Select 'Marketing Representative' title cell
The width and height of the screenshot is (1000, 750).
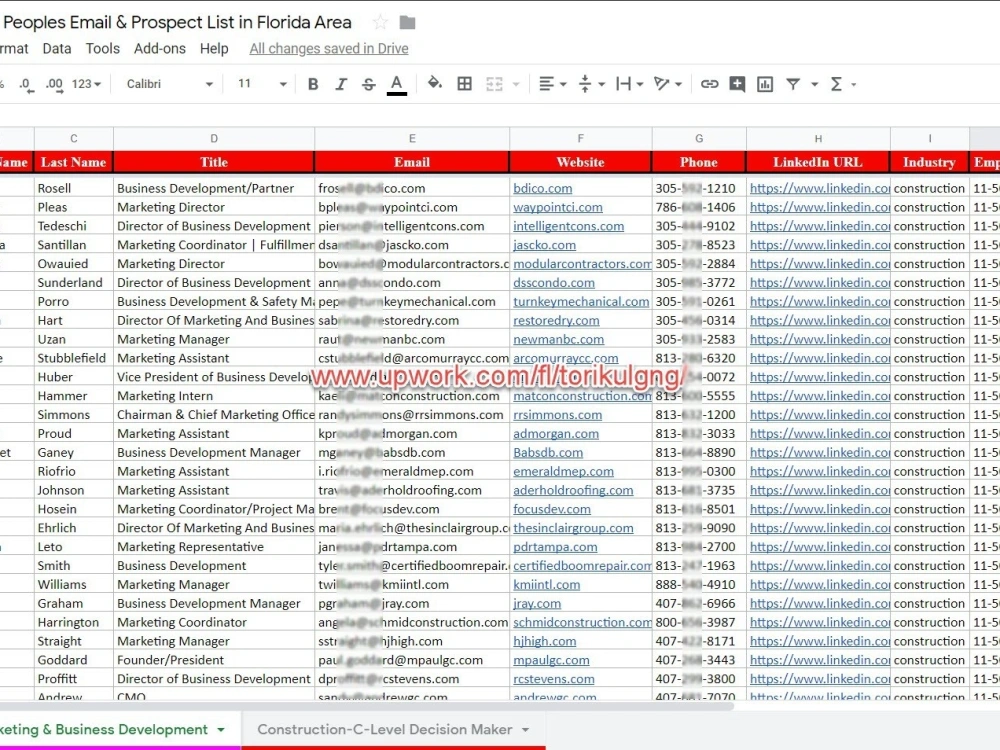(x=214, y=547)
